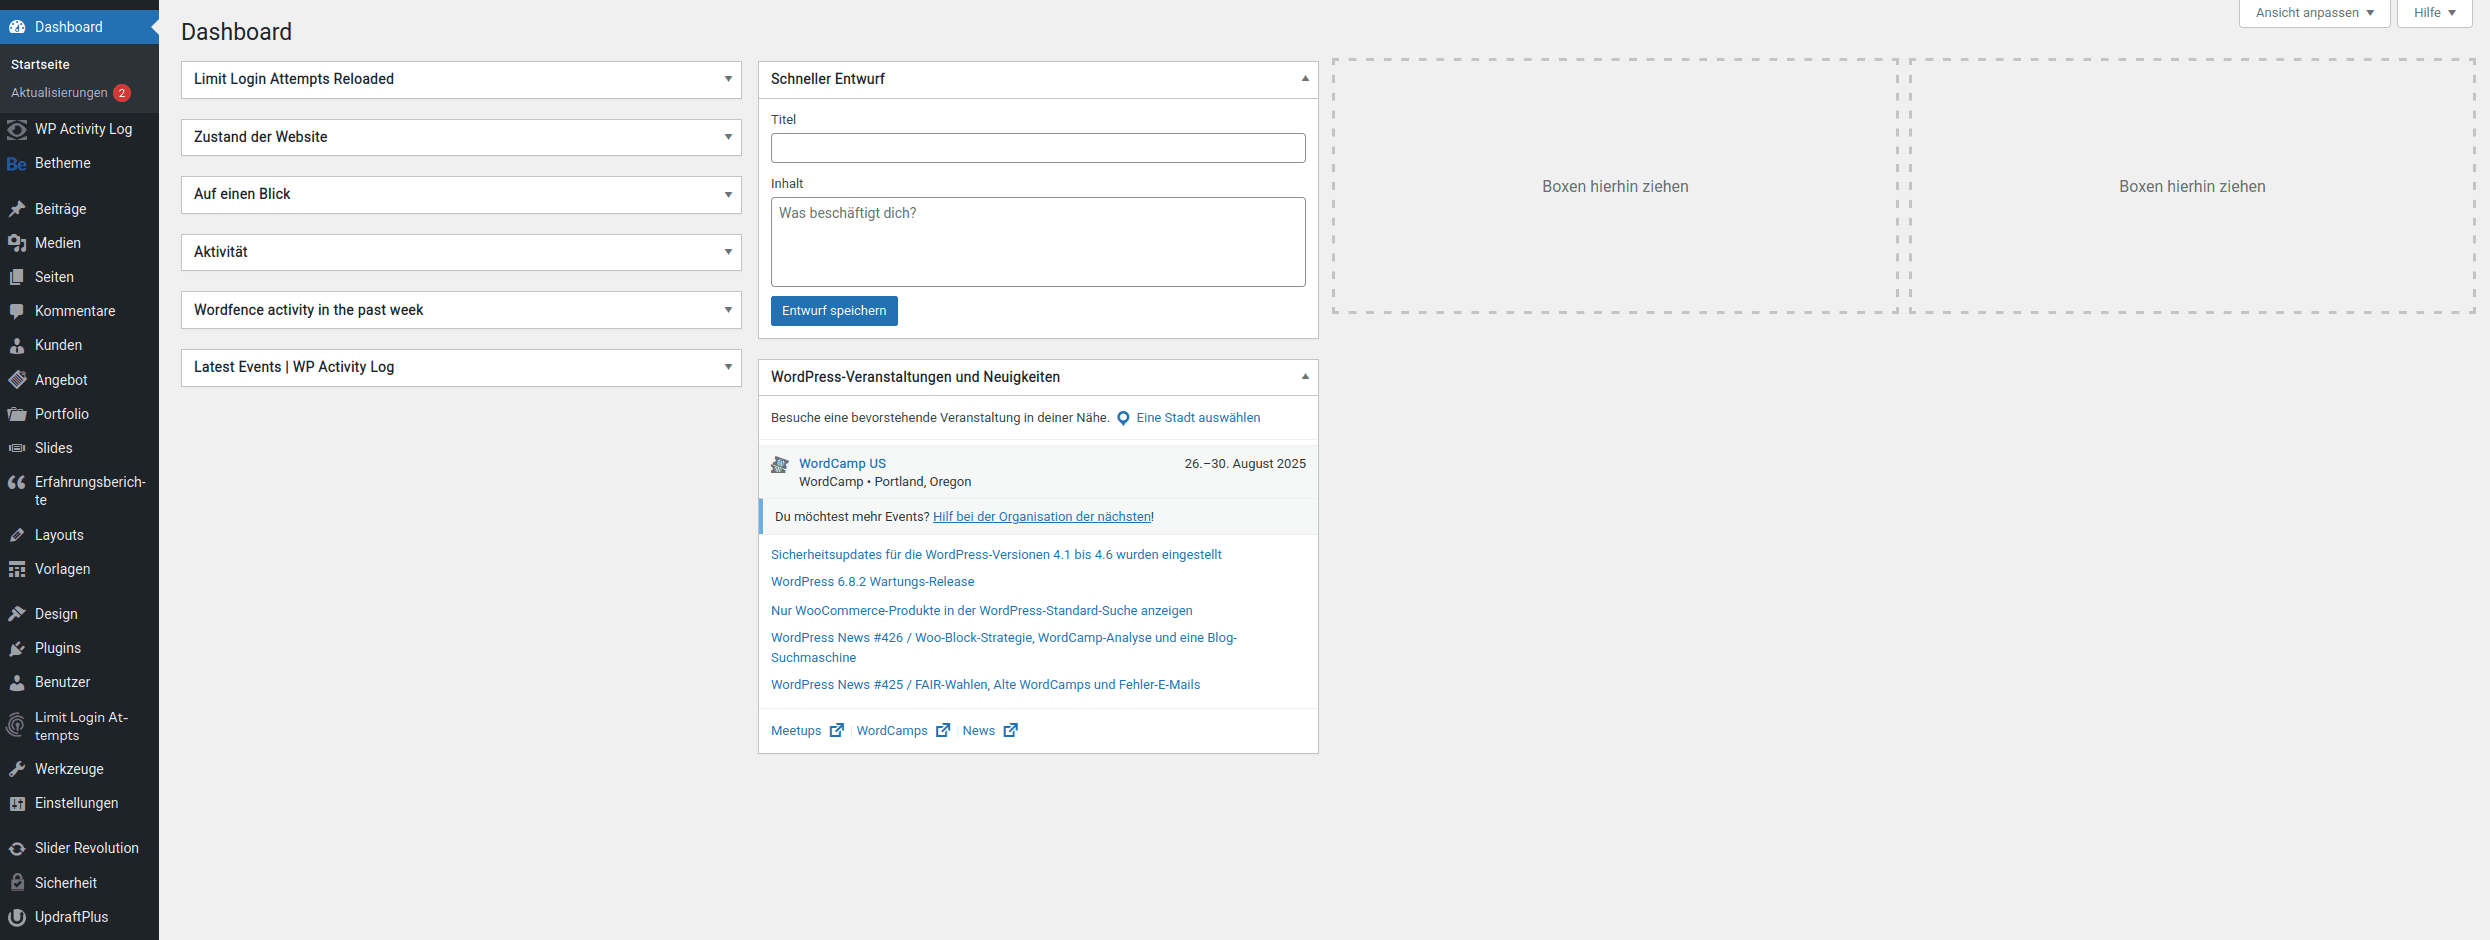Image resolution: width=2490 pixels, height=940 pixels.
Task: Click the Beiträge pushpin icon
Action: 17,209
